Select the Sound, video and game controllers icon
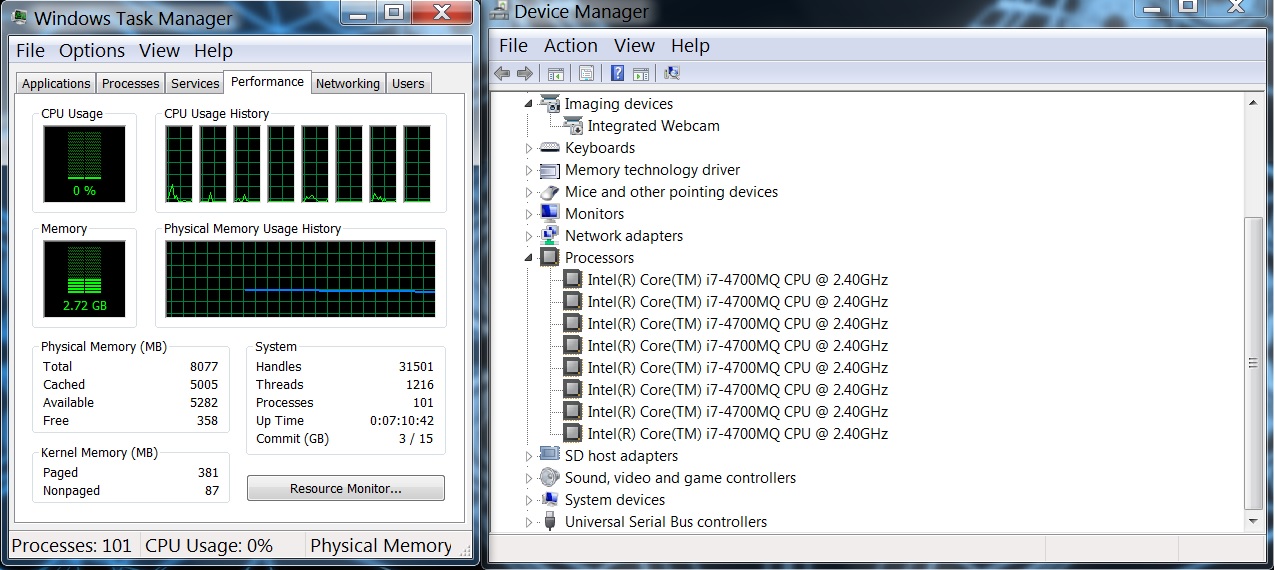The width and height of the screenshot is (1275, 570). click(550, 477)
